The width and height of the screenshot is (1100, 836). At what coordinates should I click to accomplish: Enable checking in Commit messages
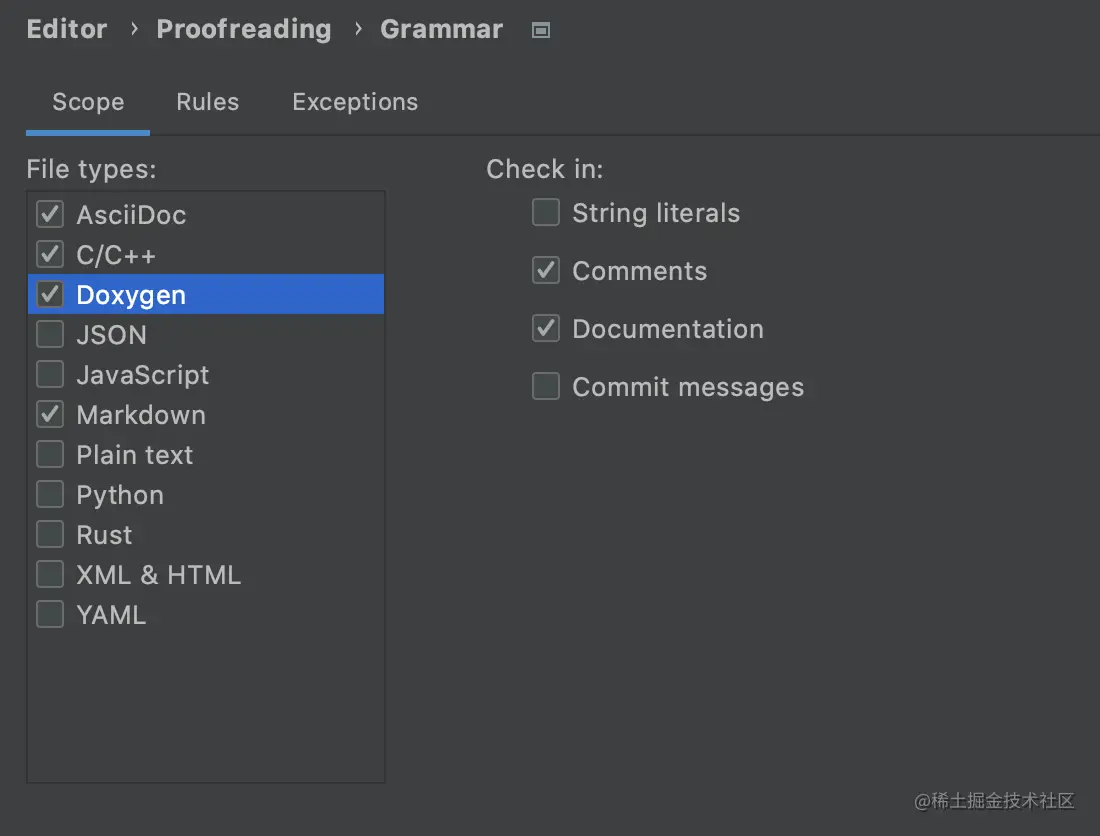click(546, 386)
